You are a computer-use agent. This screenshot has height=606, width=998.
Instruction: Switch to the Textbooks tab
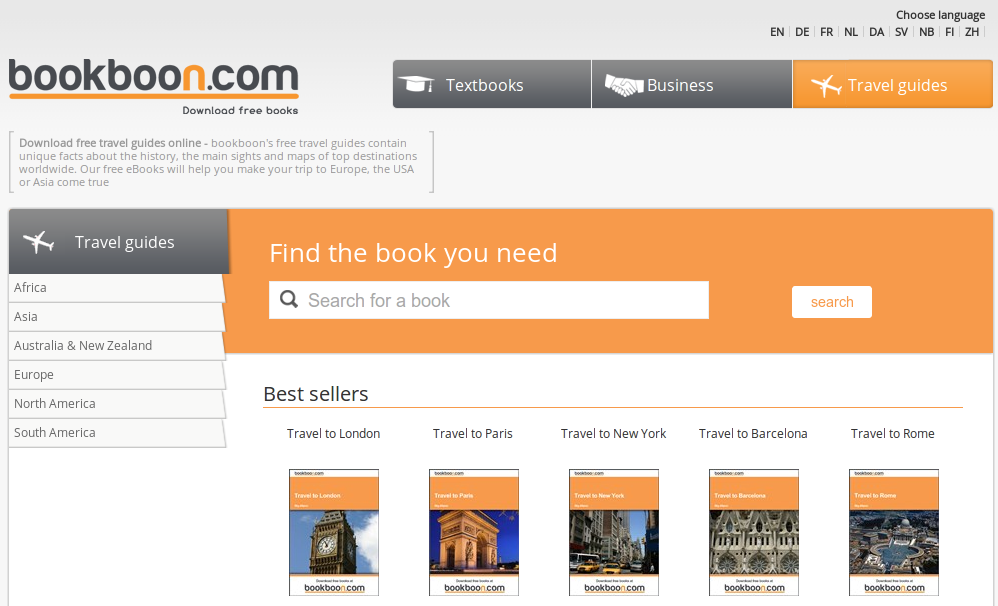click(x=491, y=84)
